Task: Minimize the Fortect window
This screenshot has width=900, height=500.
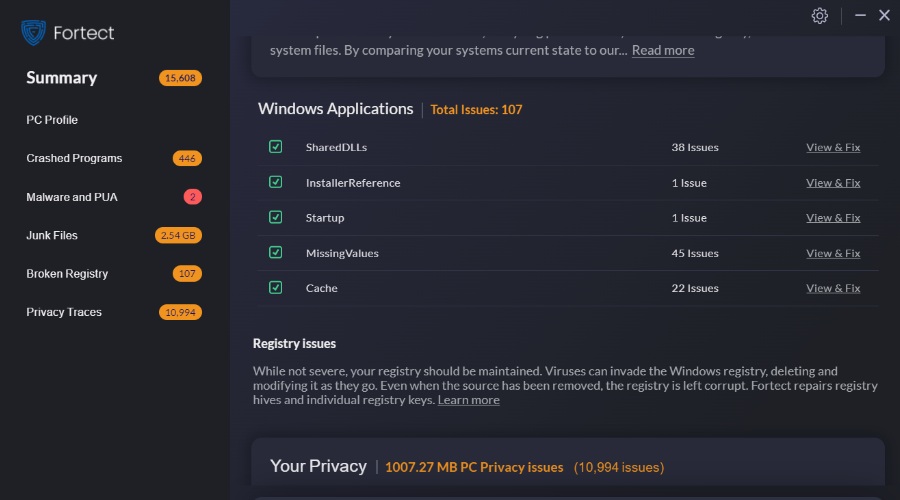Action: pyautogui.click(x=860, y=15)
